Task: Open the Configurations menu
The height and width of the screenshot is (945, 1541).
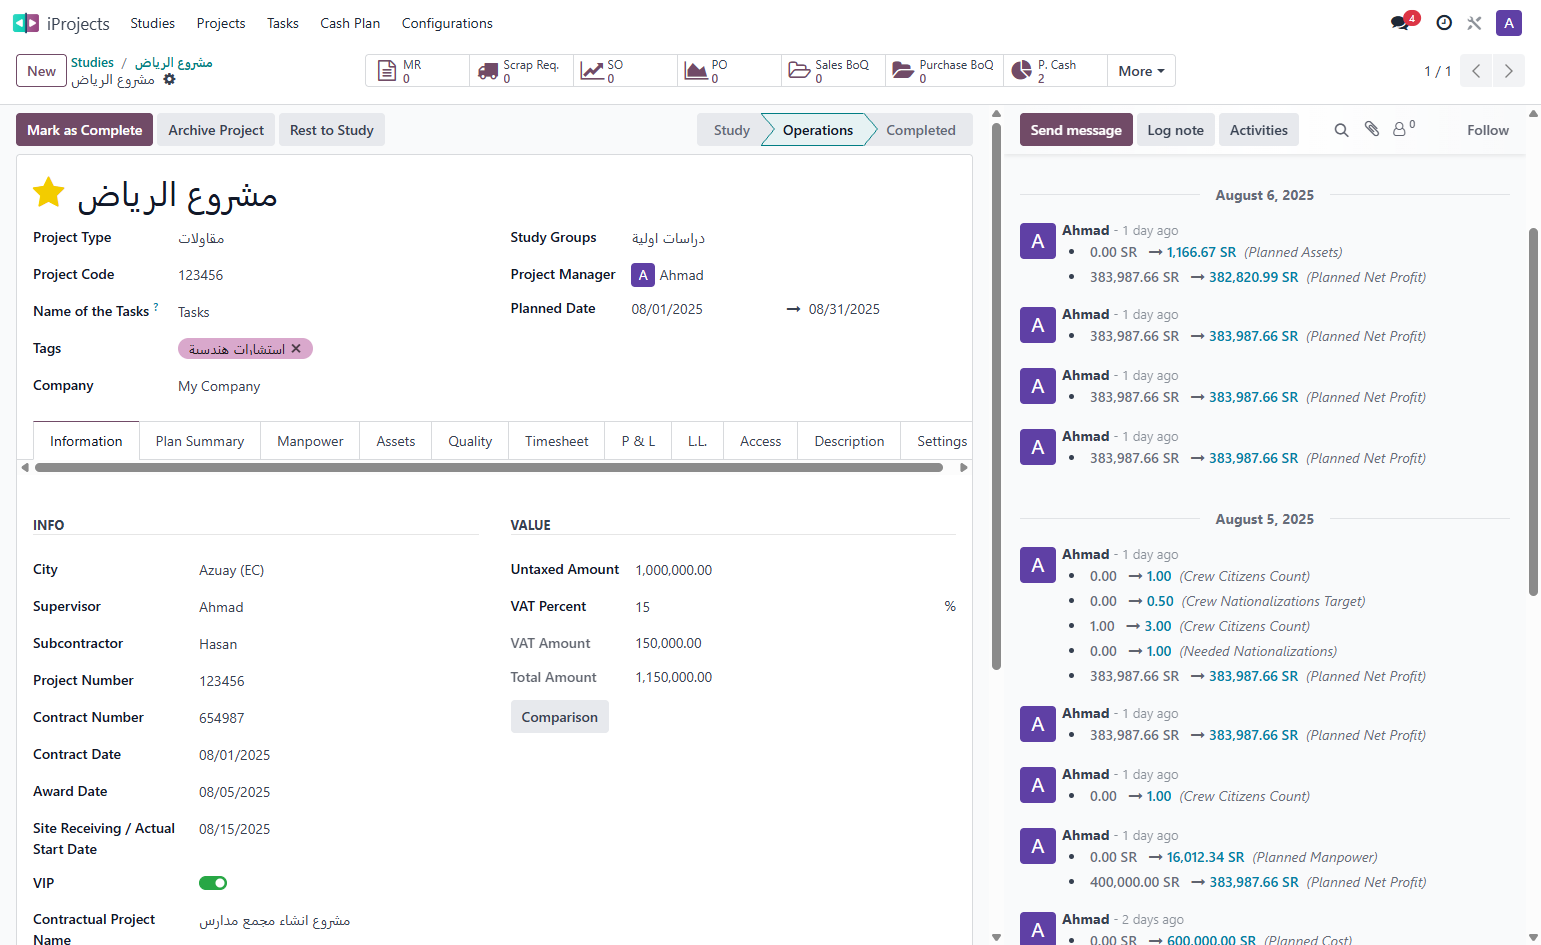Action: [x=447, y=23]
